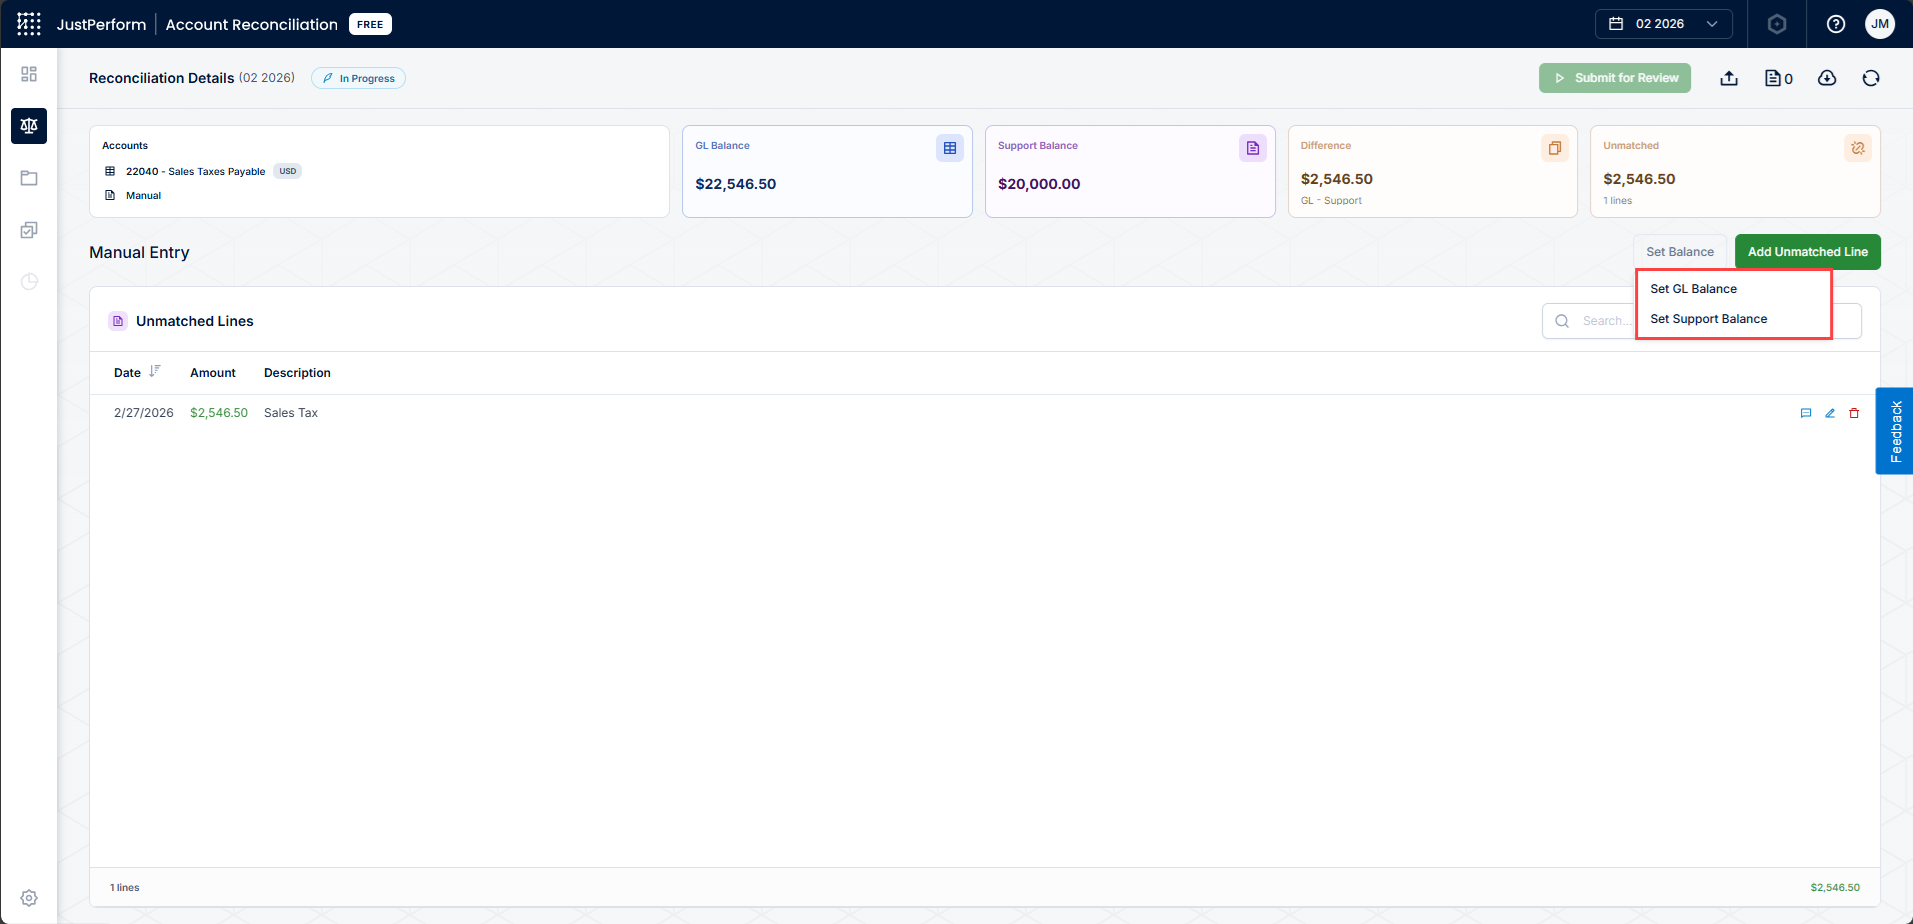Click the 2/27/2026 date cell
This screenshot has height=924, width=1913.
144,413
